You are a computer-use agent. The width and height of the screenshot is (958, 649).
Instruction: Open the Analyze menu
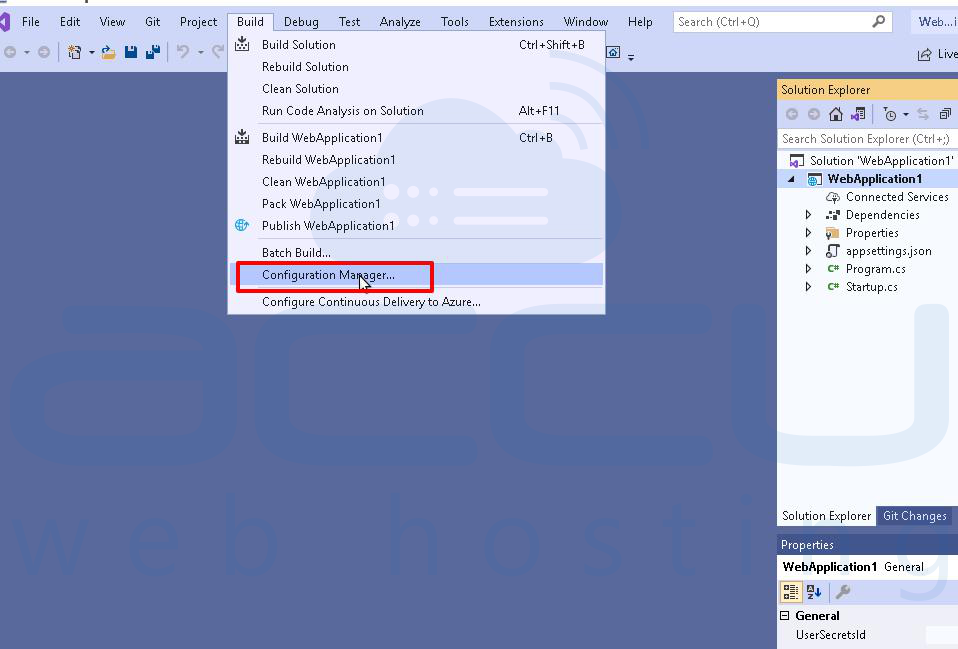(x=400, y=22)
